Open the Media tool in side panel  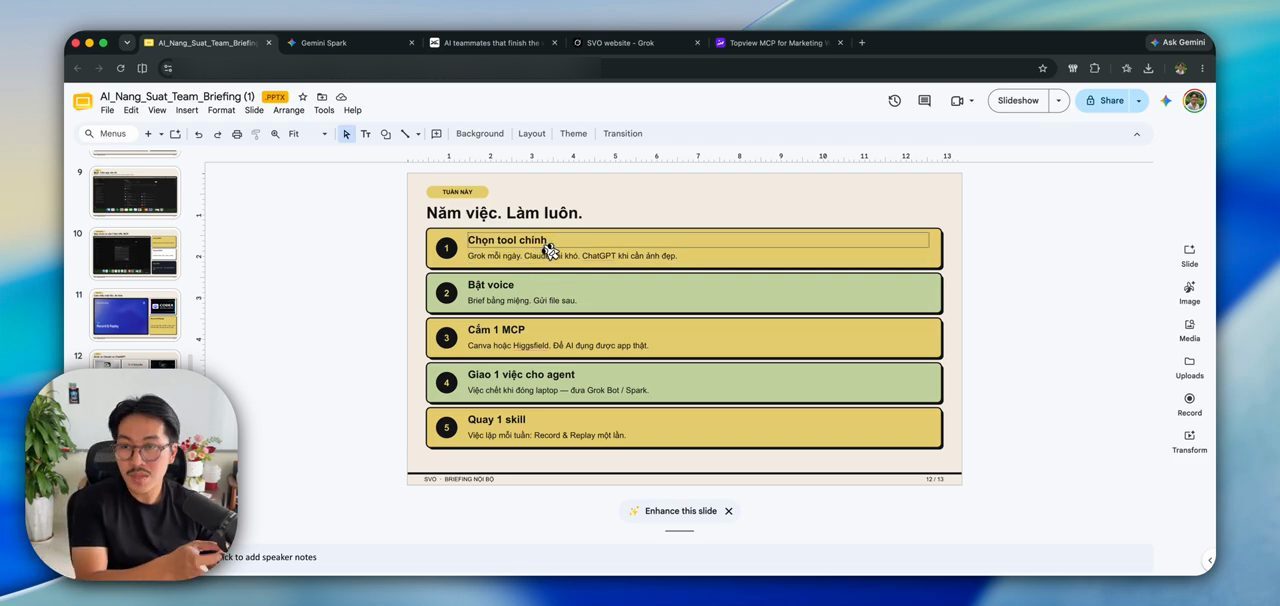[1189, 329]
